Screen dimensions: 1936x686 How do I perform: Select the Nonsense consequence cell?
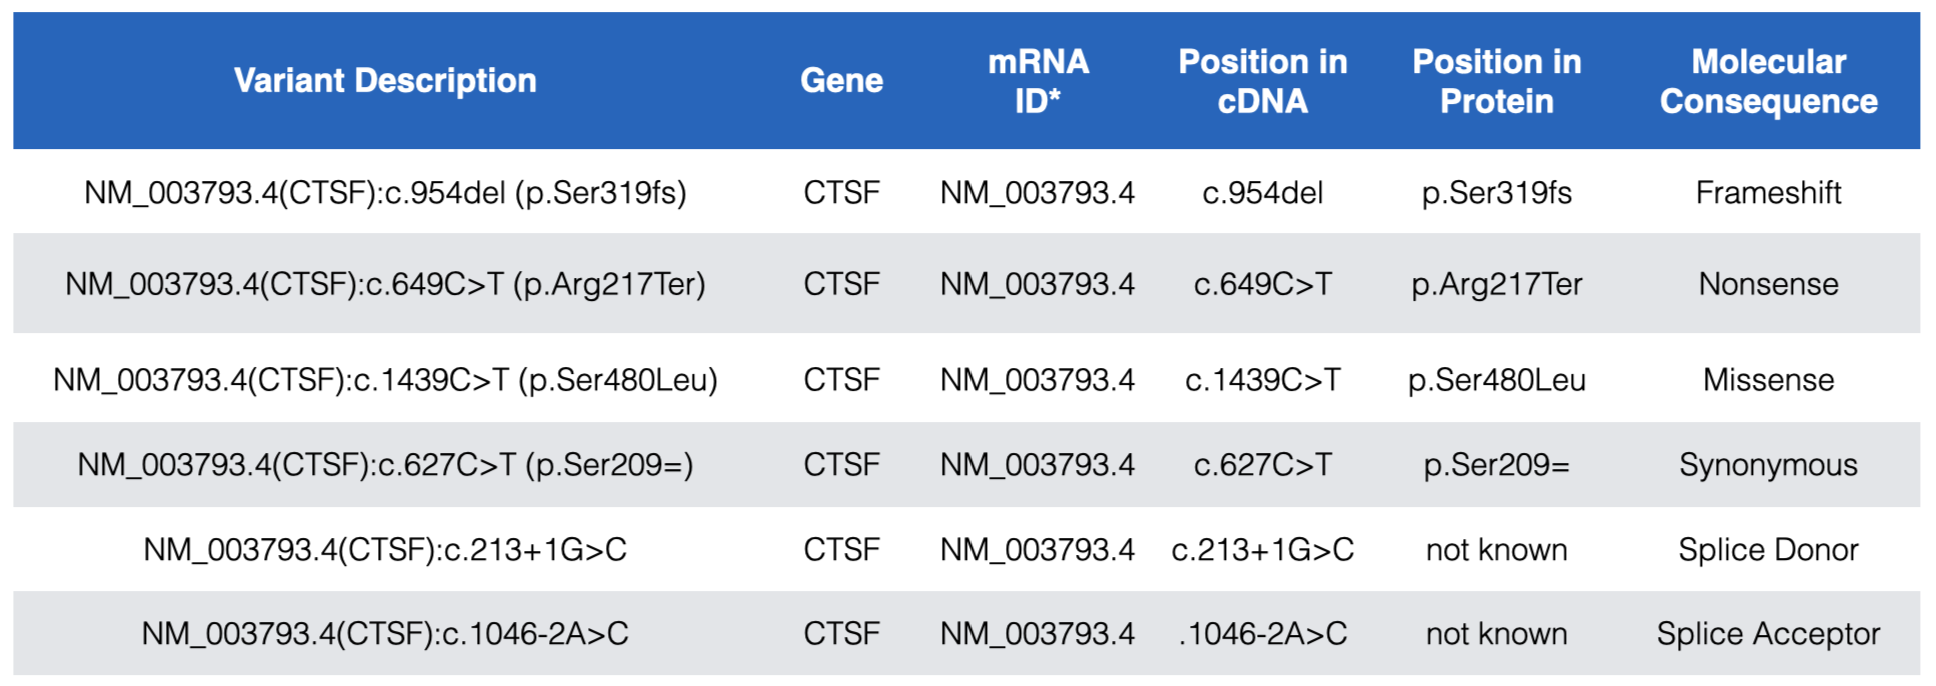tap(1768, 284)
